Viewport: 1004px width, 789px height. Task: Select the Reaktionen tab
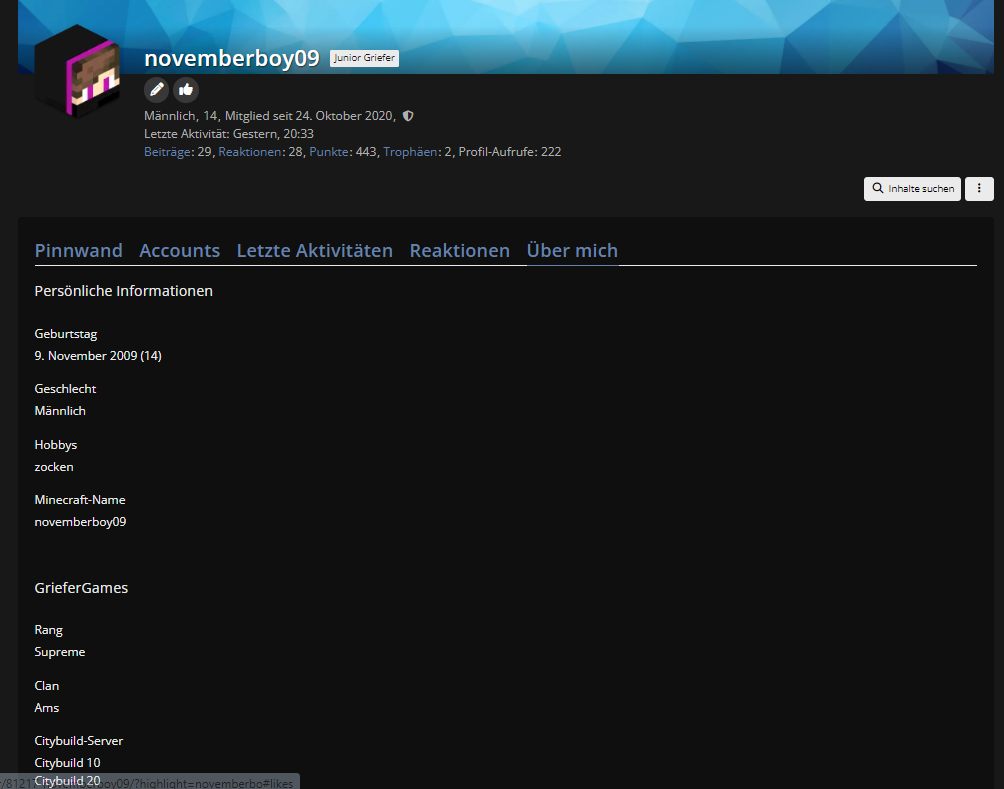[460, 250]
